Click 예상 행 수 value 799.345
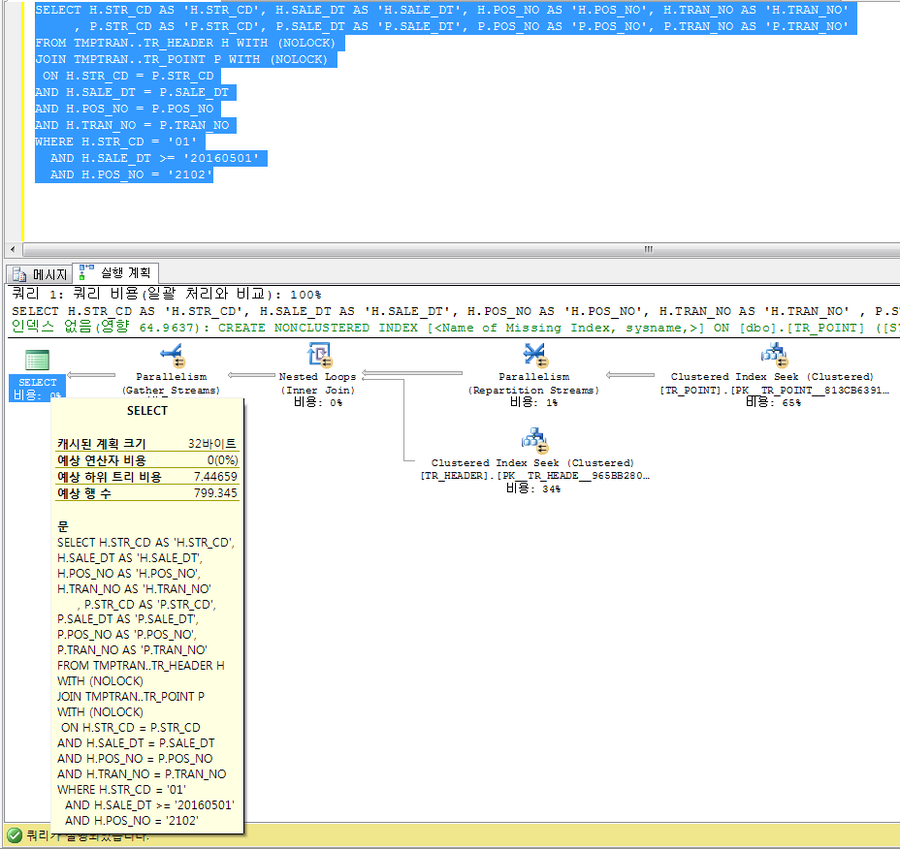 [215, 493]
